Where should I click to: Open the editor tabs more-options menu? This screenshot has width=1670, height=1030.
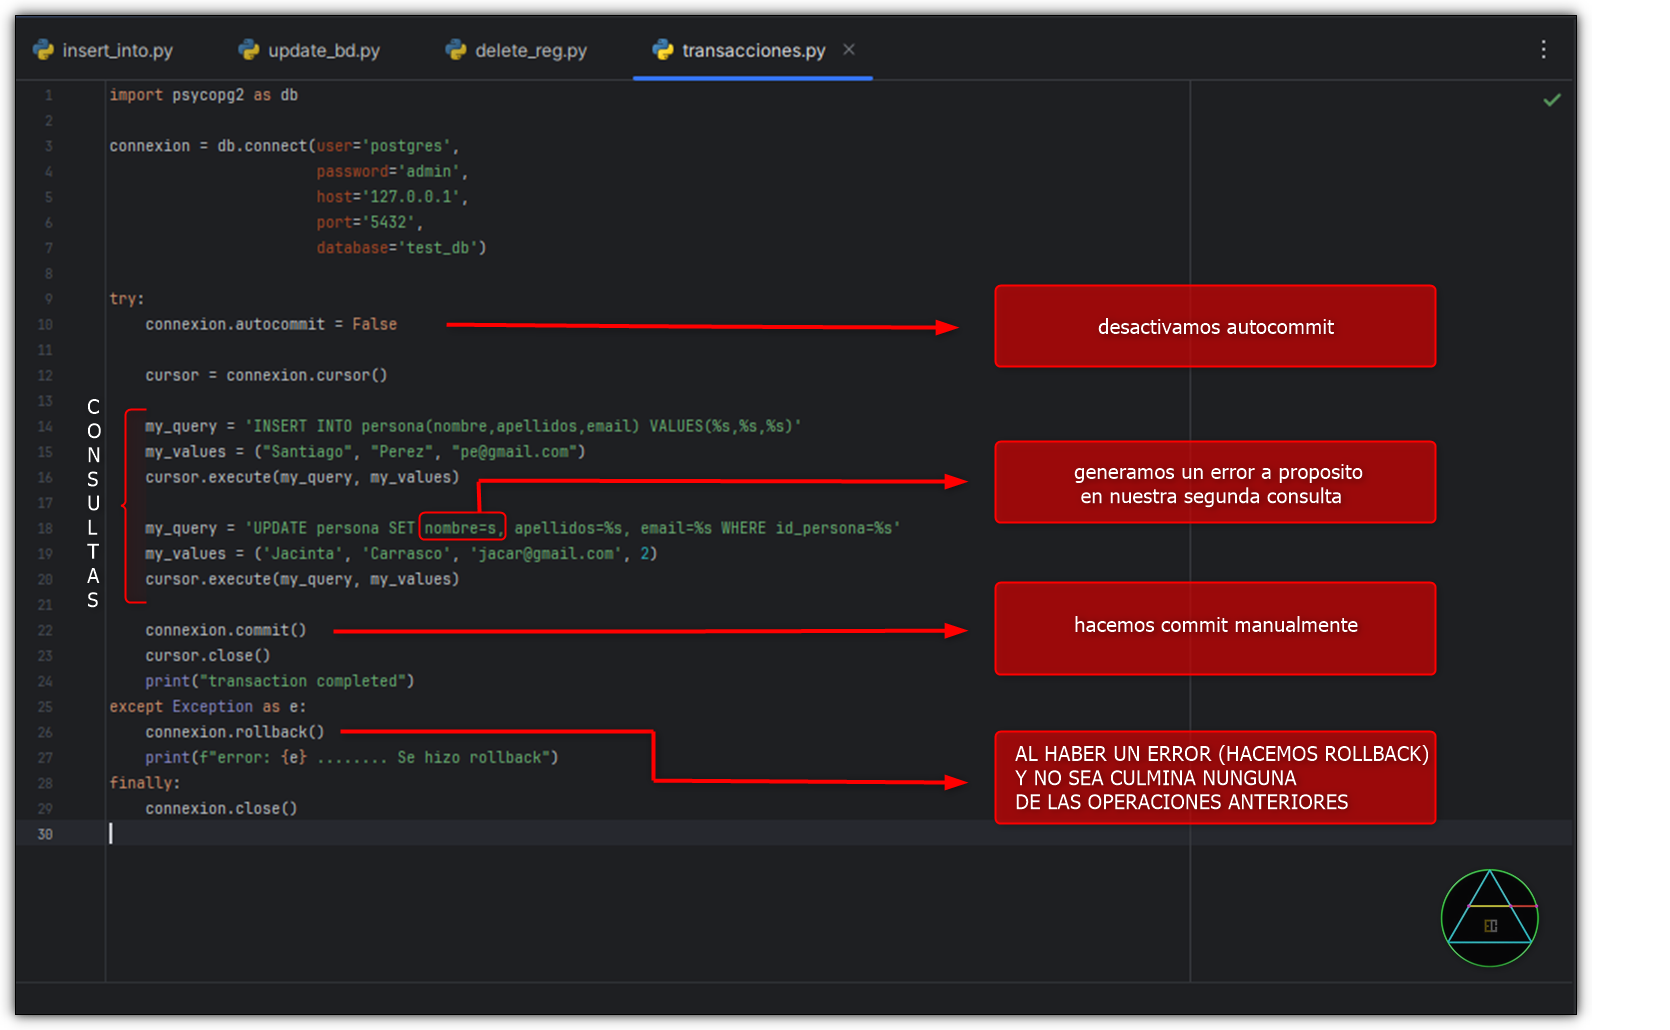tap(1544, 49)
